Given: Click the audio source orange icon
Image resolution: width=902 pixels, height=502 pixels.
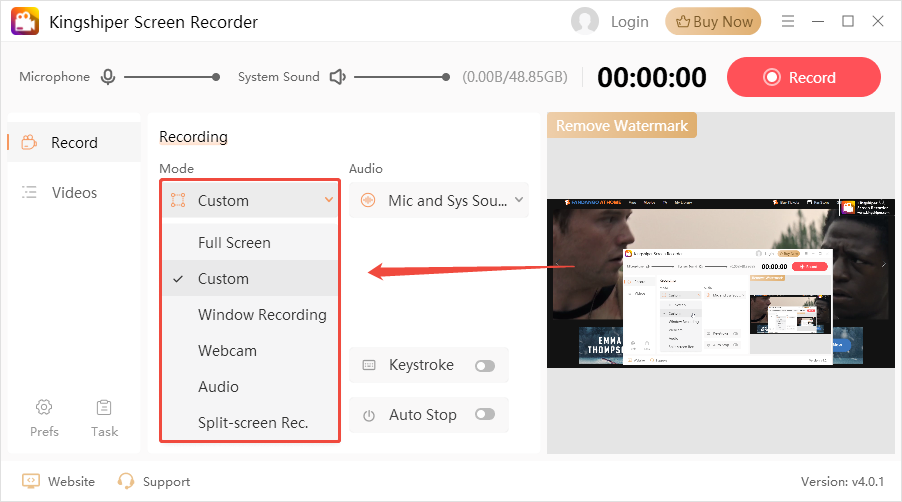Looking at the screenshot, I should pos(368,200).
